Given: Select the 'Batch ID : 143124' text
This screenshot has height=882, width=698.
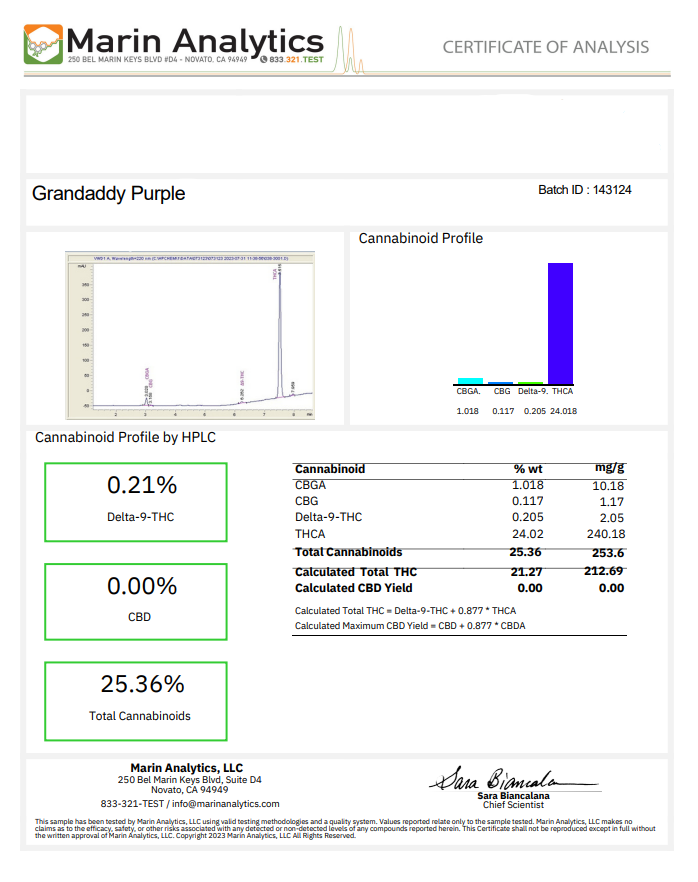Looking at the screenshot, I should coord(584,190).
